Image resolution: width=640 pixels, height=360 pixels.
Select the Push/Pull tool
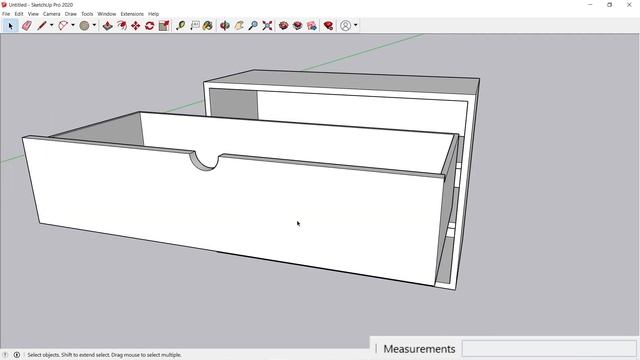pos(107,26)
